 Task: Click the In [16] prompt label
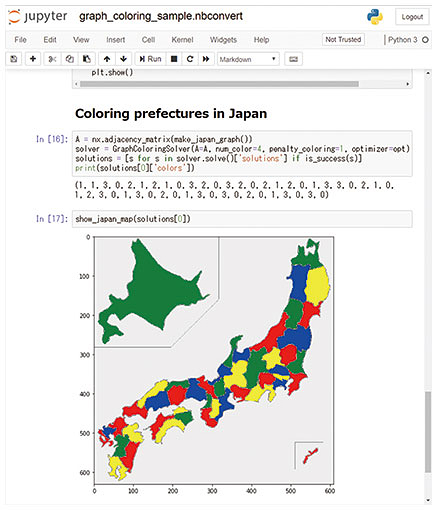coord(52,139)
